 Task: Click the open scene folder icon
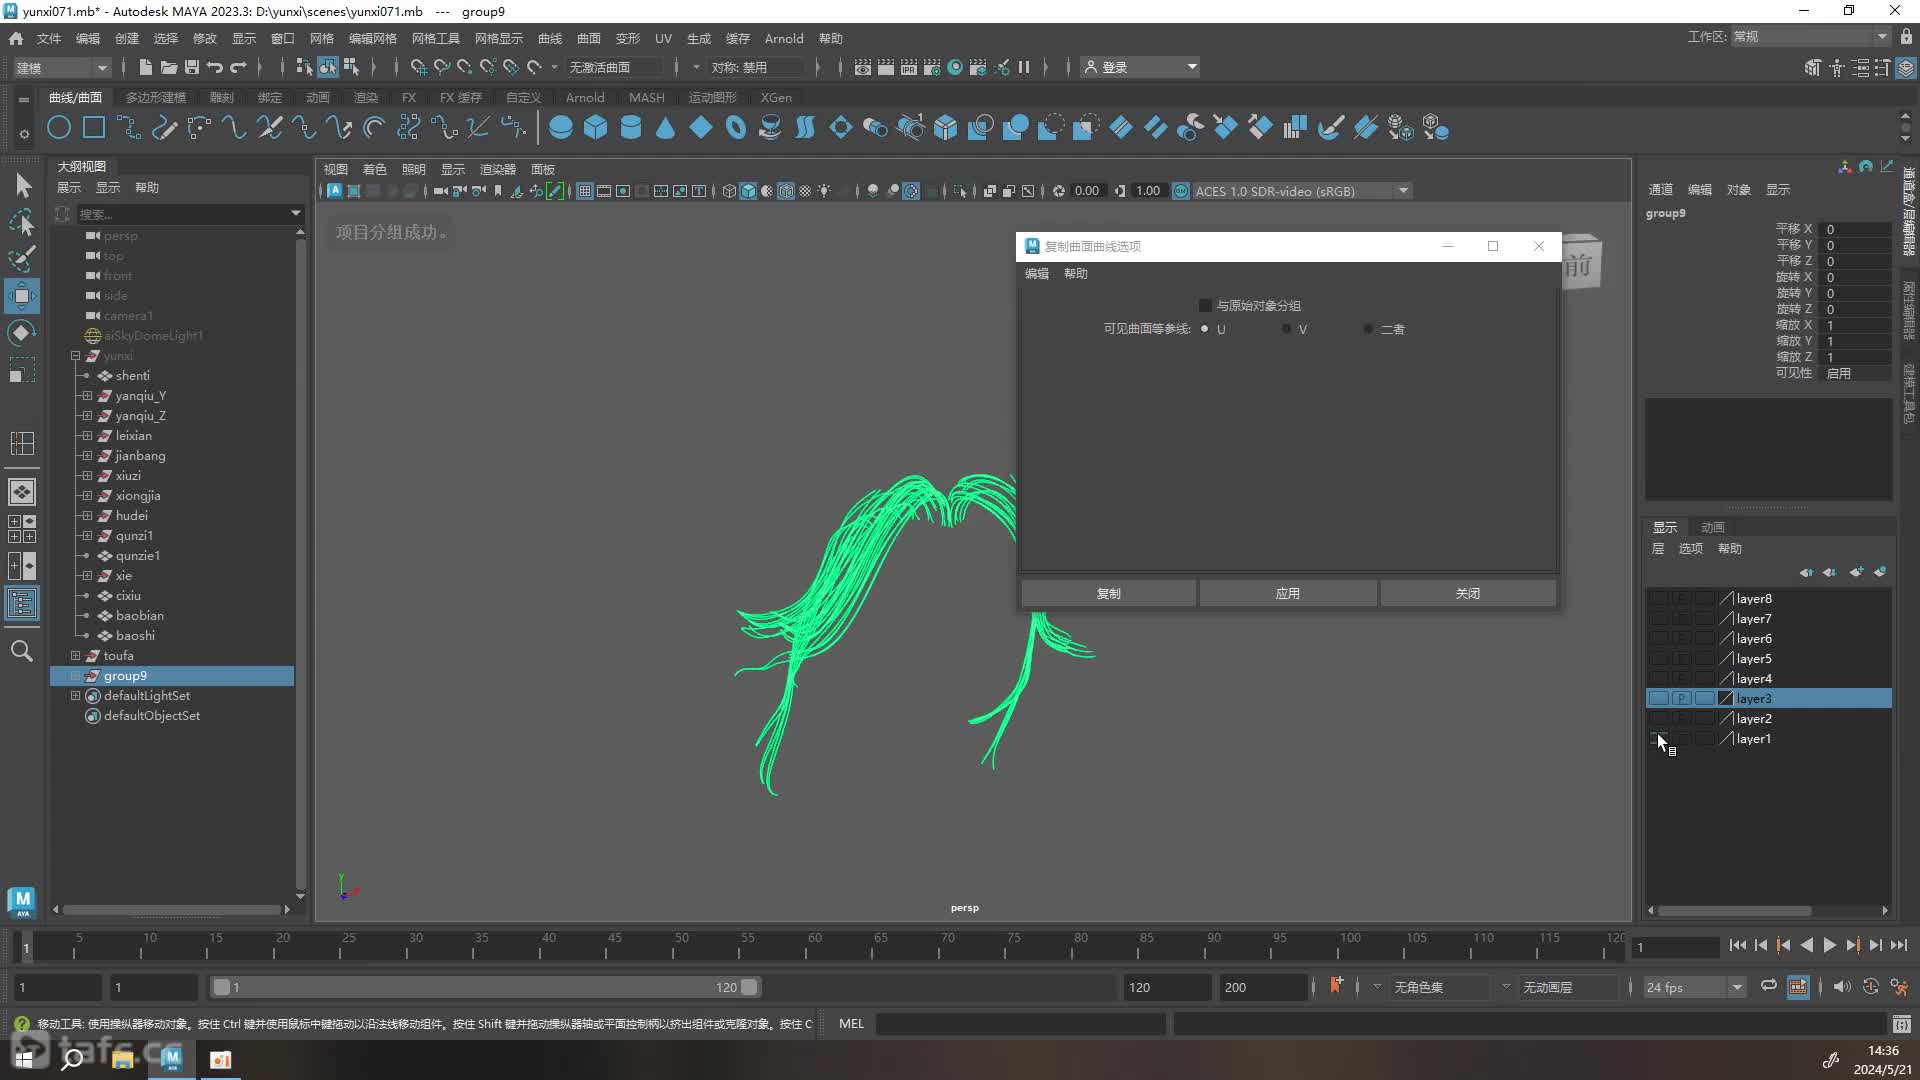tap(168, 67)
